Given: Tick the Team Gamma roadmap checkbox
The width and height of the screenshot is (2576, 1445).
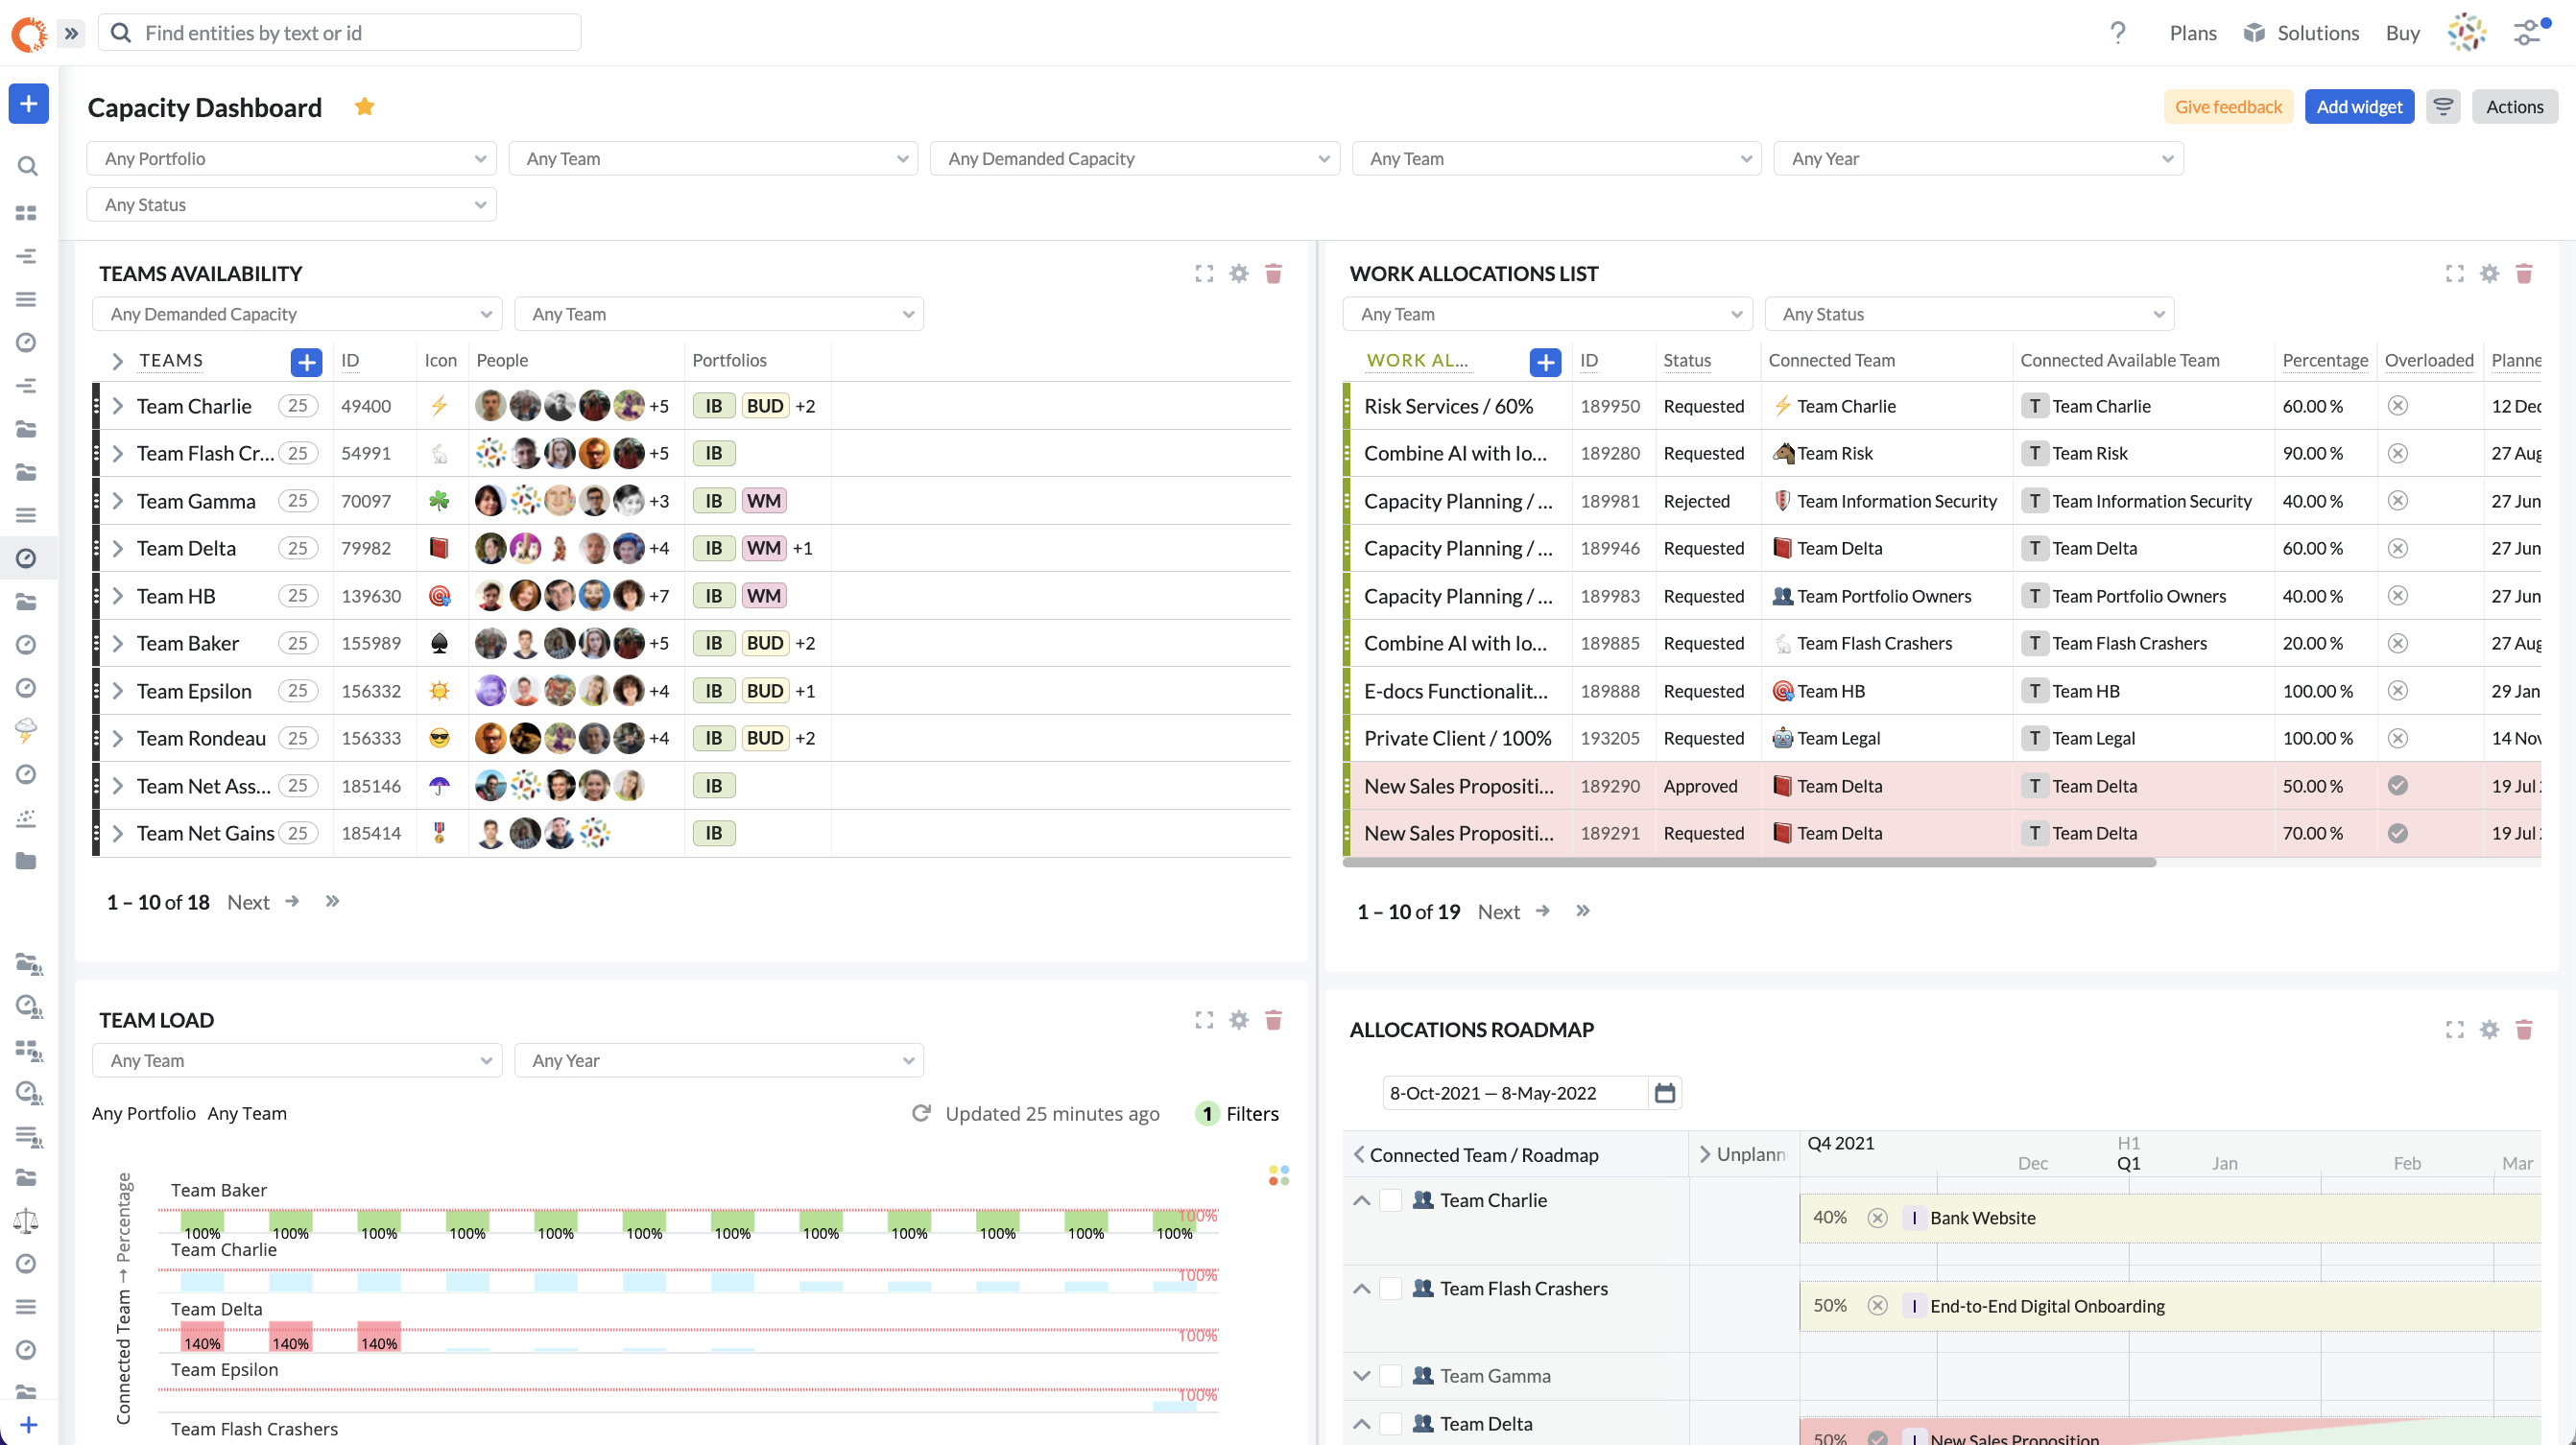Looking at the screenshot, I should [1390, 1375].
